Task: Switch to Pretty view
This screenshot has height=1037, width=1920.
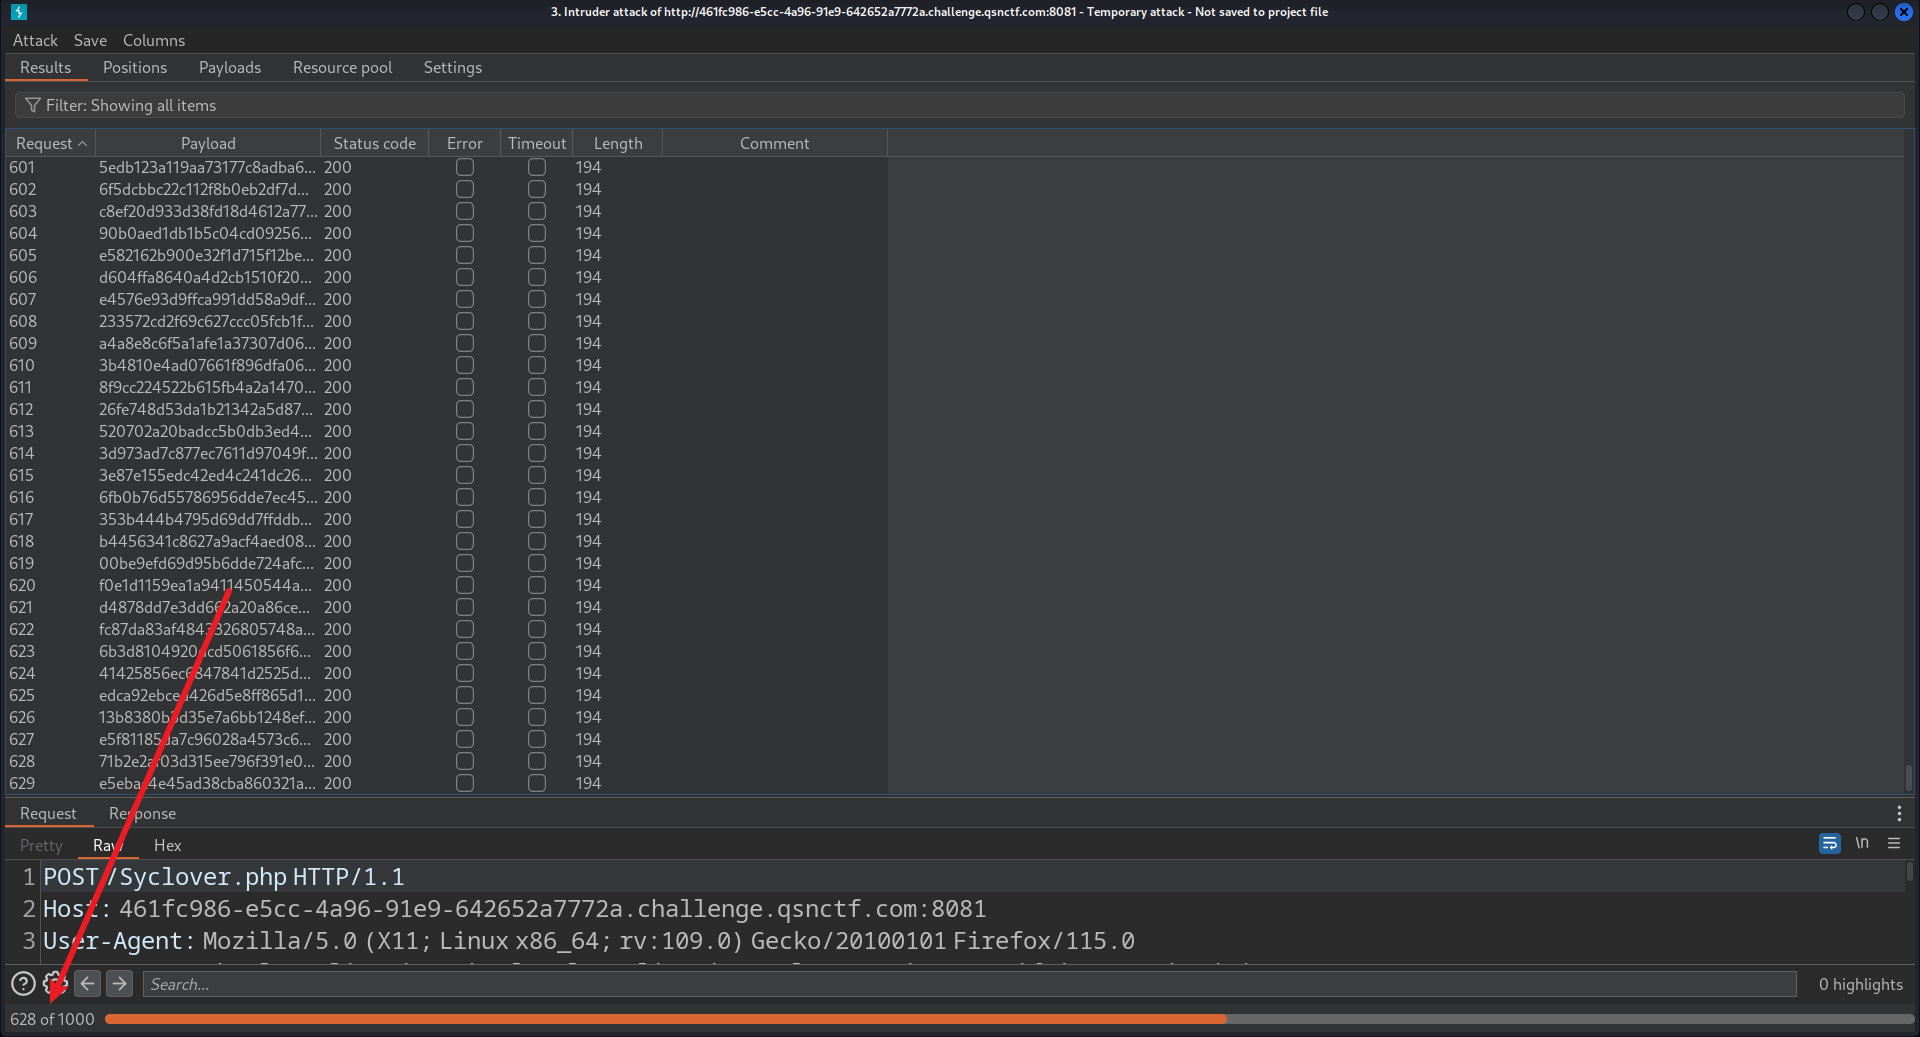Action: coord(41,846)
